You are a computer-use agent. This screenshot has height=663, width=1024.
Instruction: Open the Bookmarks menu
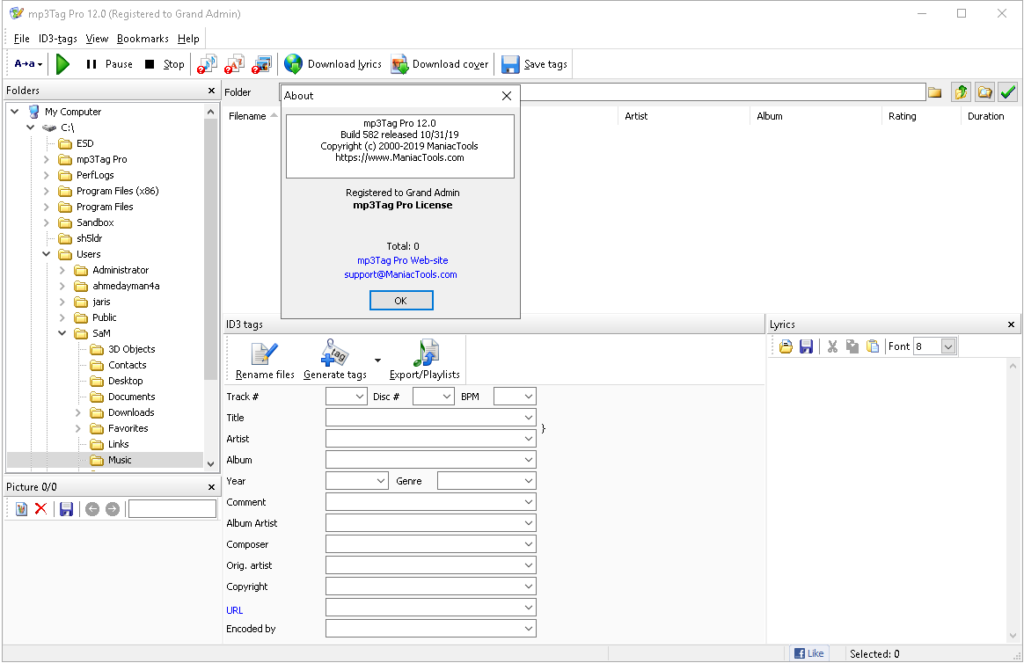[142, 38]
